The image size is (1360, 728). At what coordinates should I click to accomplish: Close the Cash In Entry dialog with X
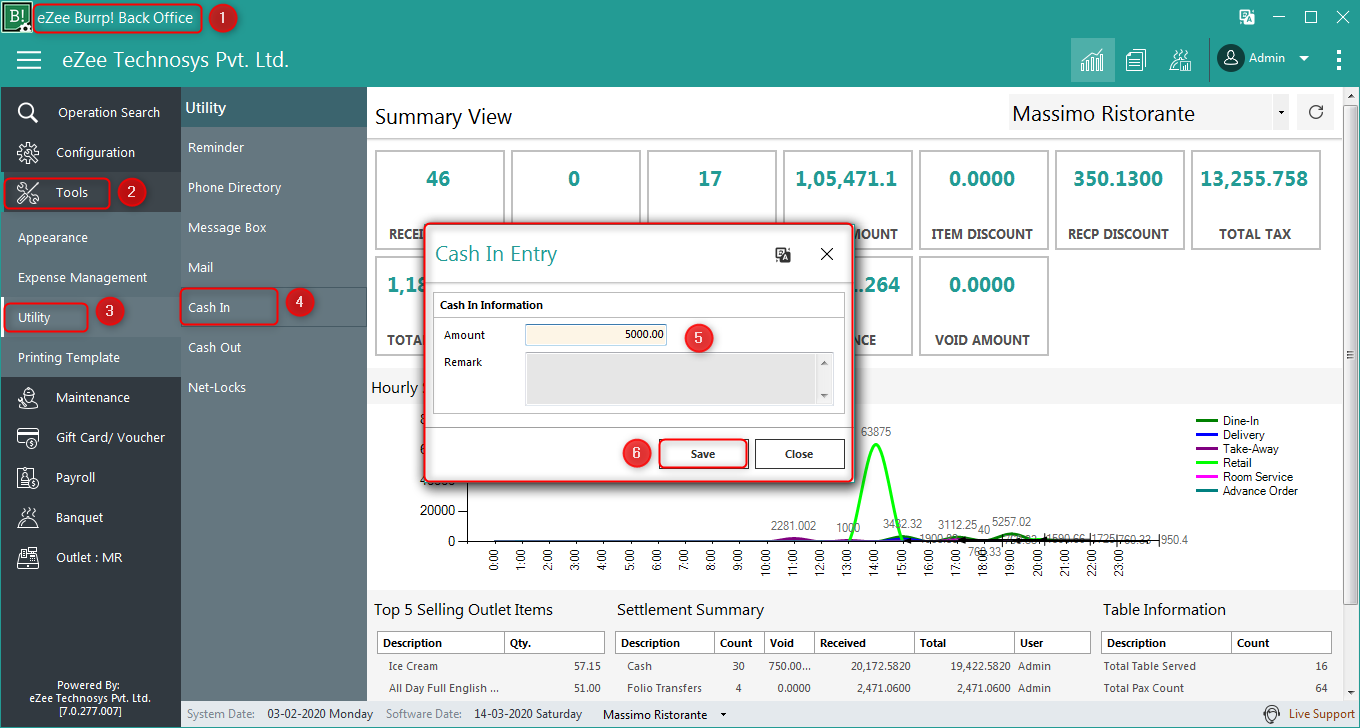click(827, 254)
